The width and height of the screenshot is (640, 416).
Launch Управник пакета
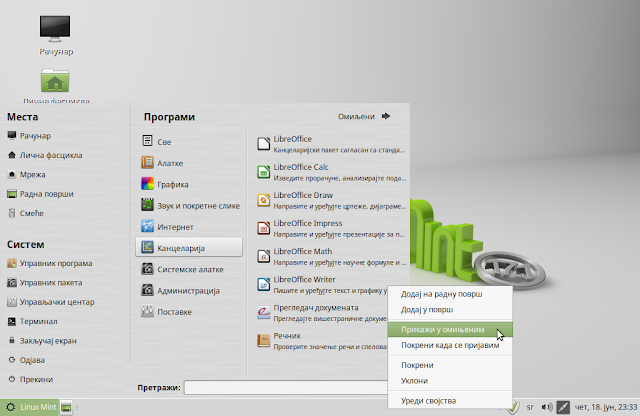click(x=45, y=283)
